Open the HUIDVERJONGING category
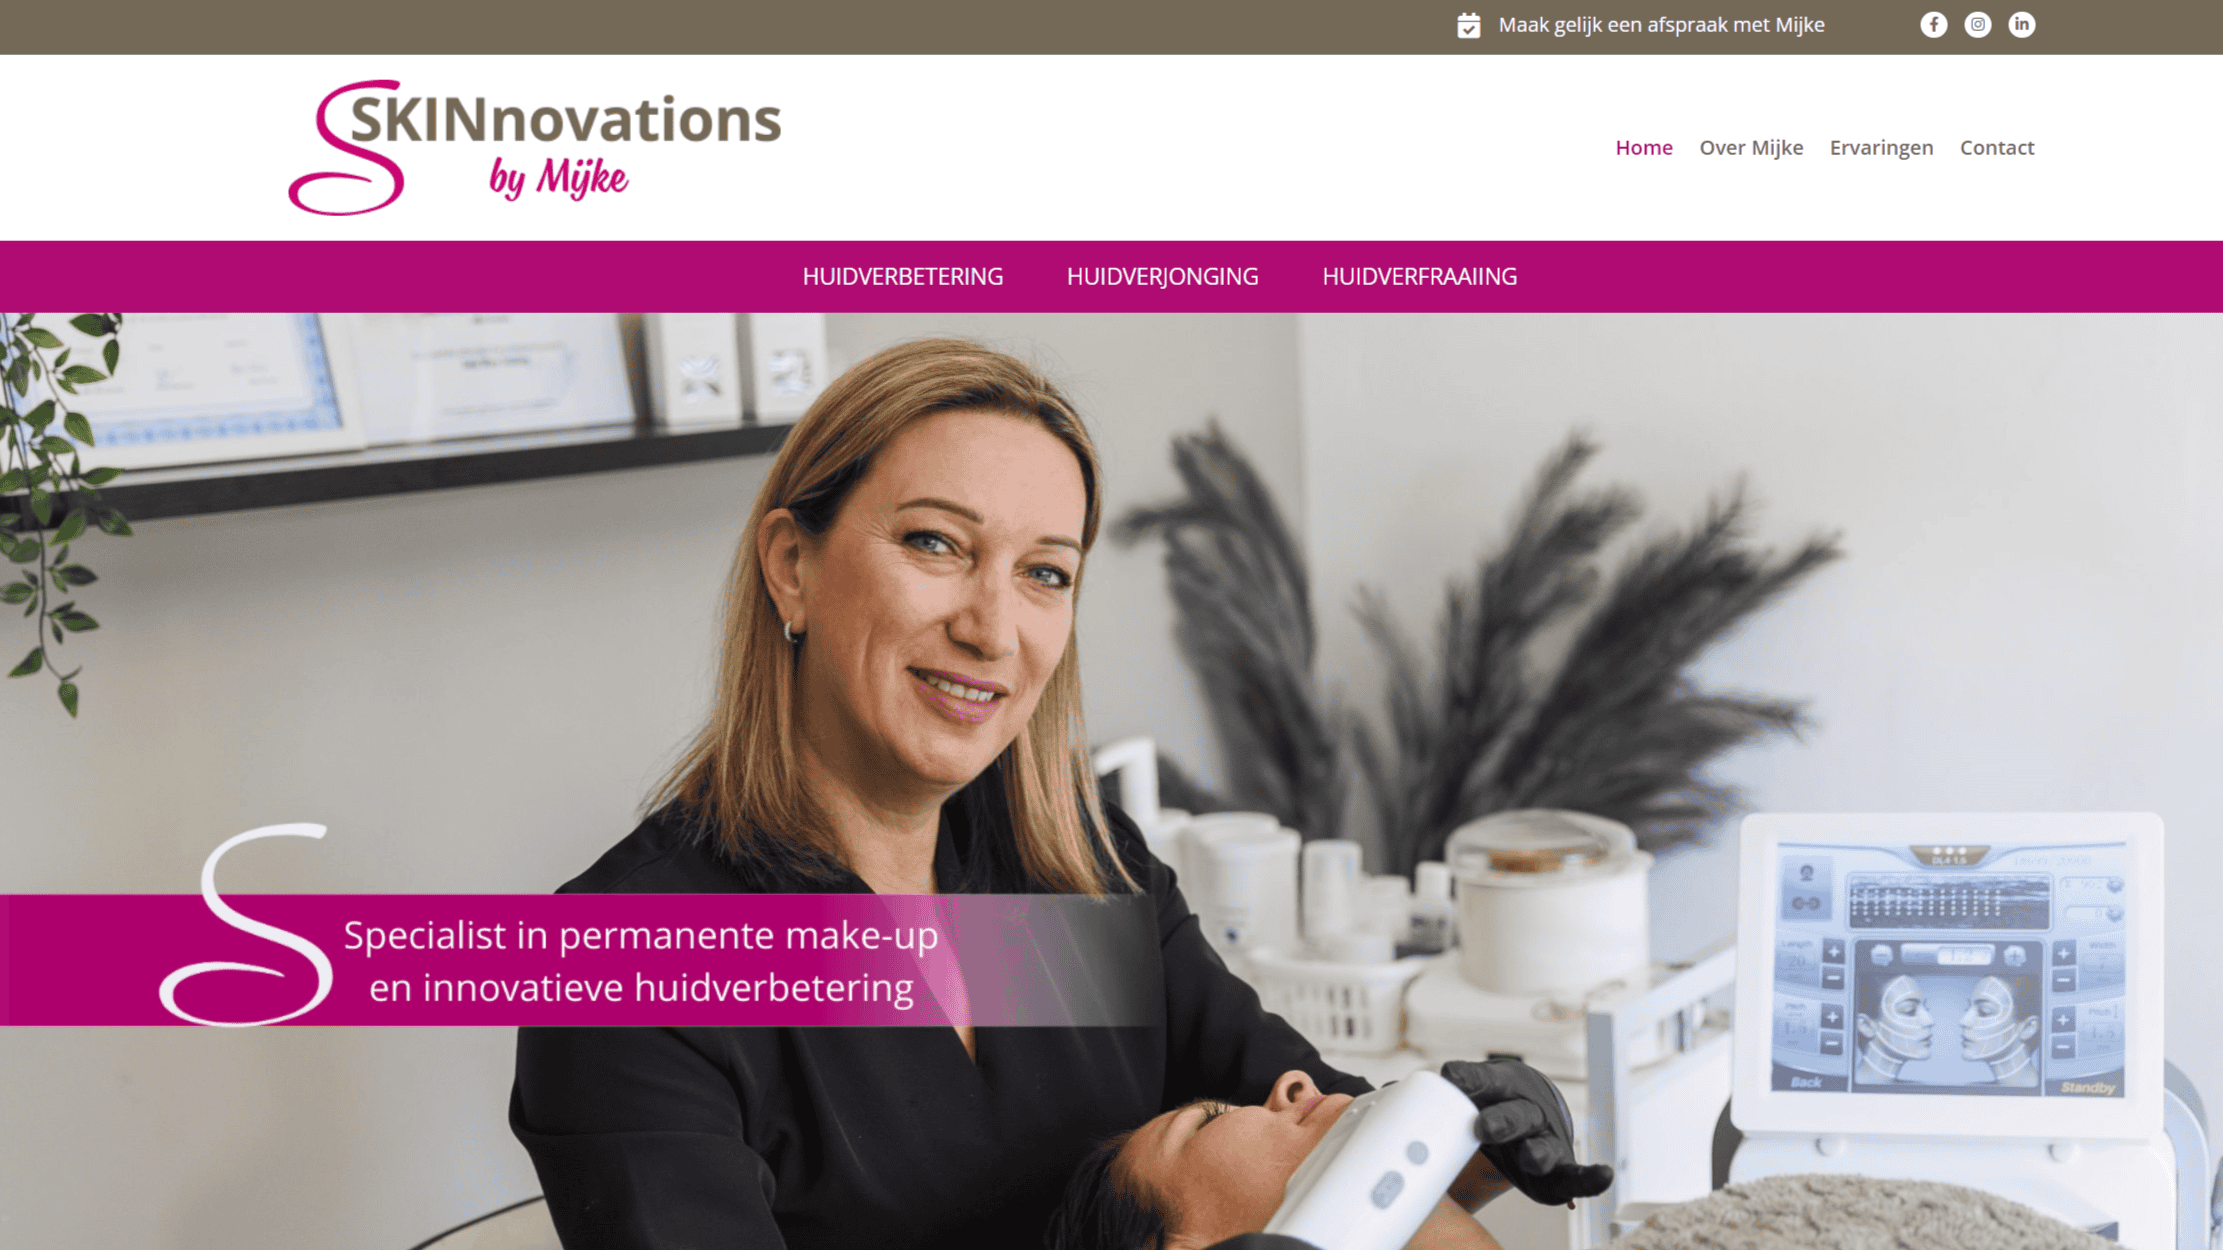Image resolution: width=2223 pixels, height=1250 pixels. 1162,277
